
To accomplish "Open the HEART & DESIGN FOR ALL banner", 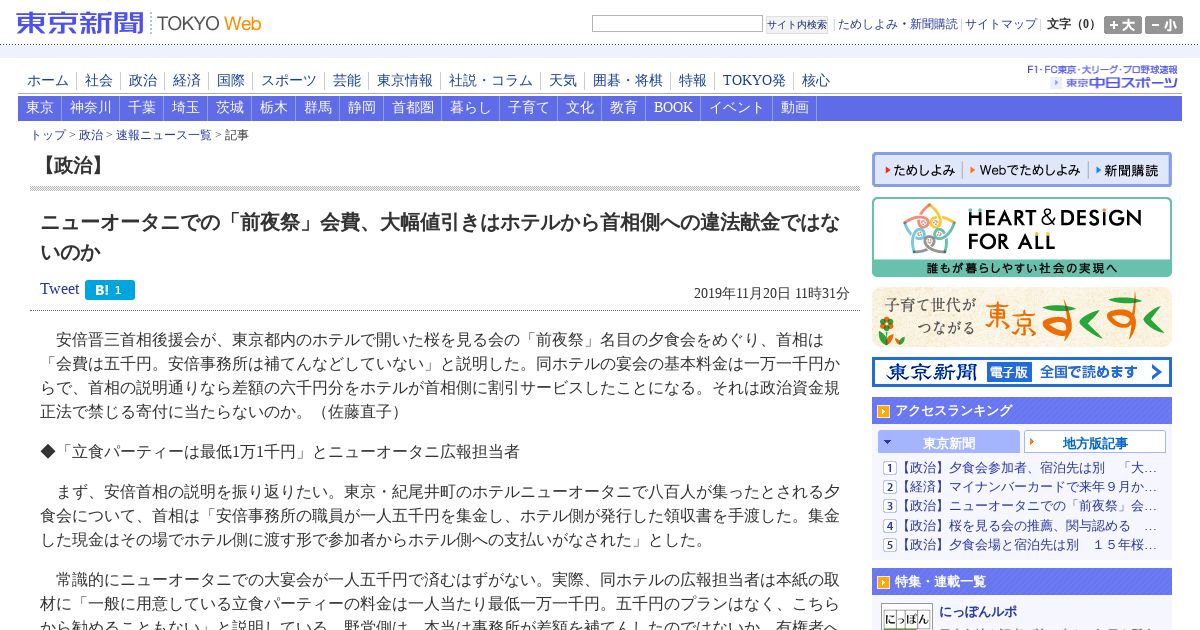I will [1022, 237].
